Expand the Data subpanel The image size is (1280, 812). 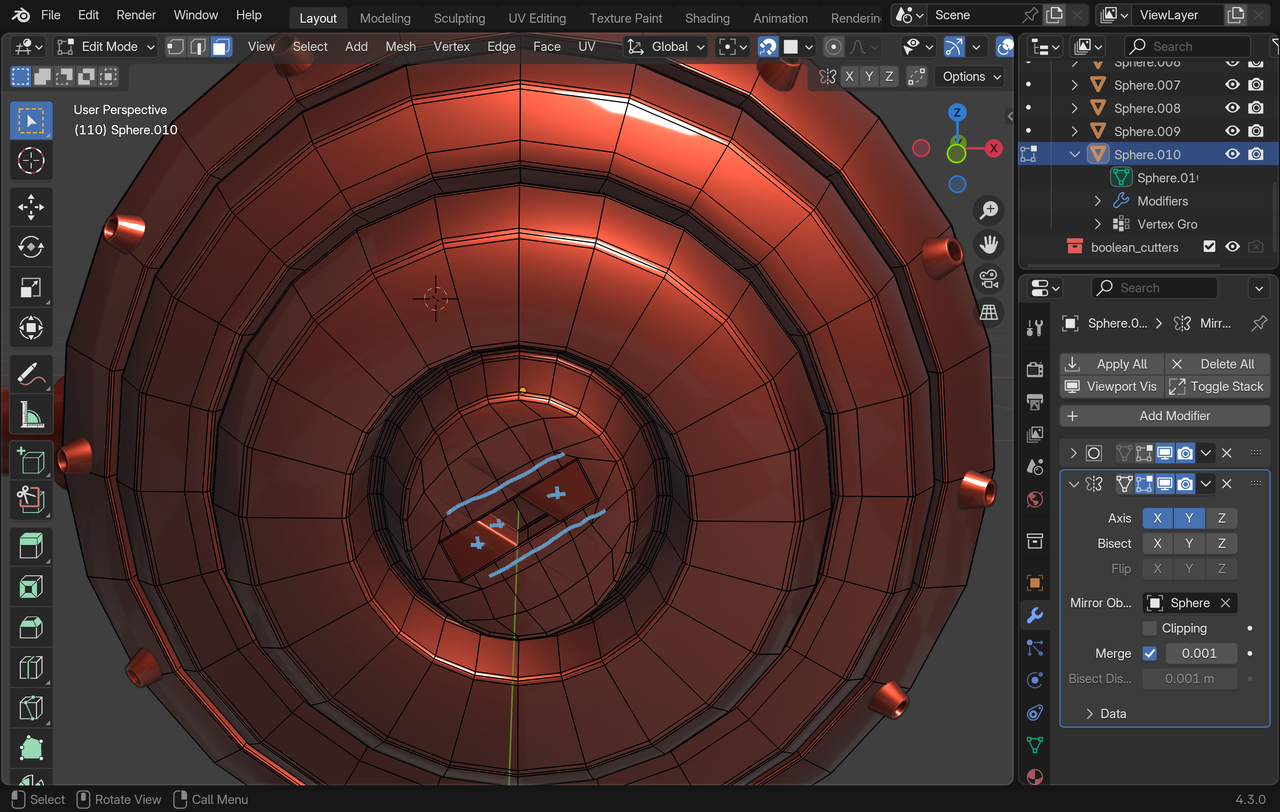[1090, 713]
